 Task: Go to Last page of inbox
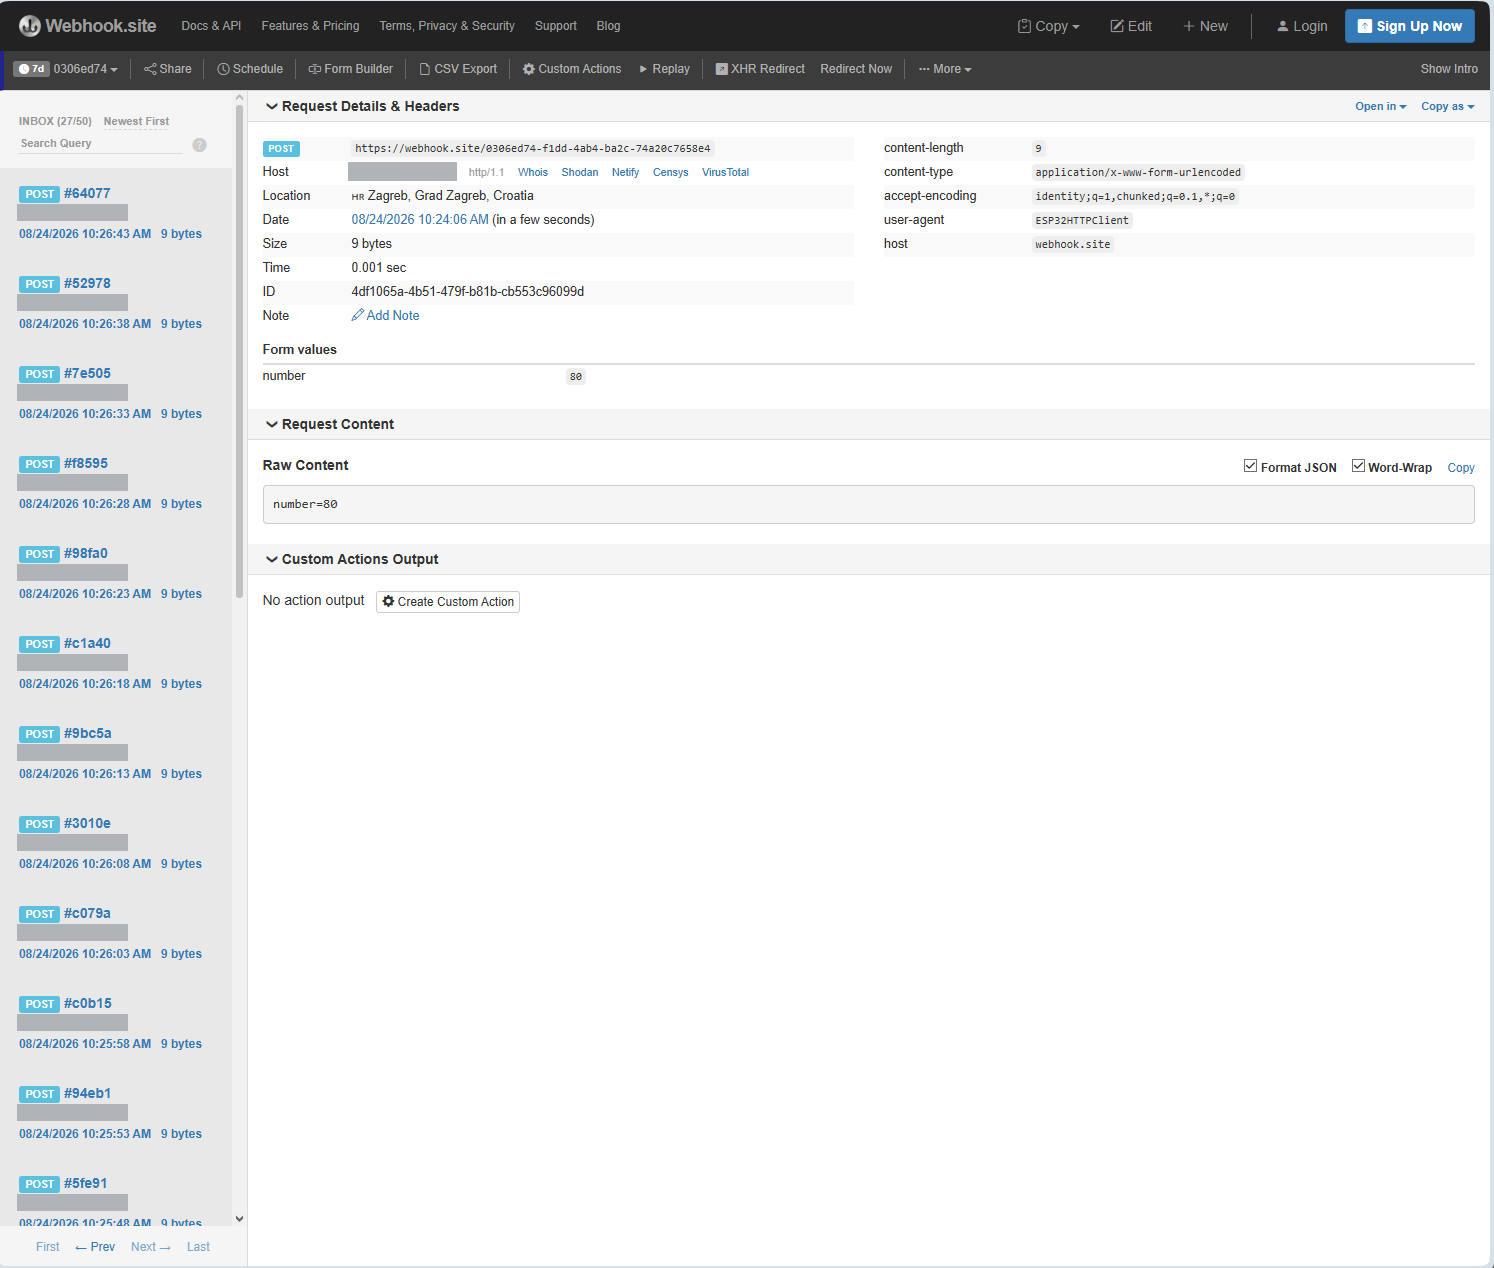pyautogui.click(x=198, y=1247)
